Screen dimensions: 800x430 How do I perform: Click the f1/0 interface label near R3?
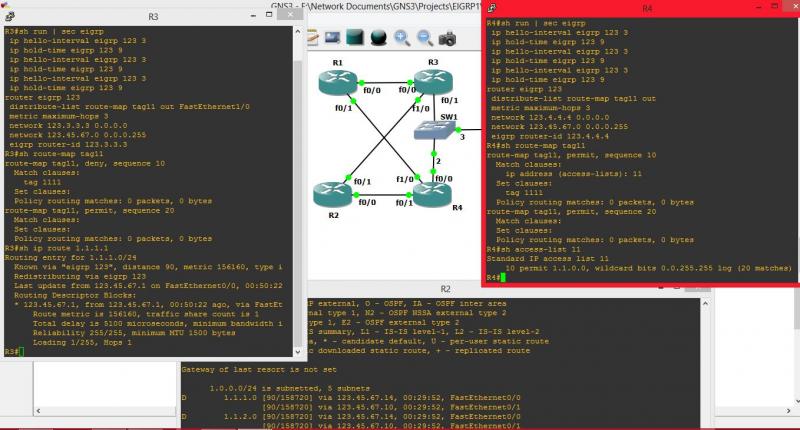(x=421, y=109)
